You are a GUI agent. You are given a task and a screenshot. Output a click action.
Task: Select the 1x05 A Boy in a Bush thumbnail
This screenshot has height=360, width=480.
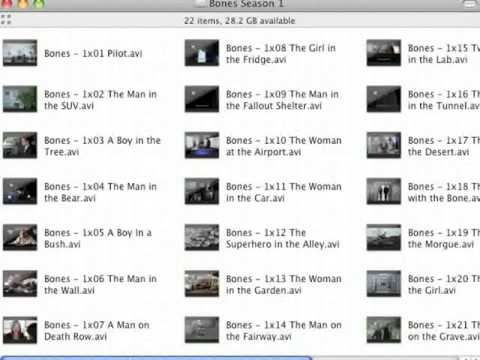pos(20,237)
